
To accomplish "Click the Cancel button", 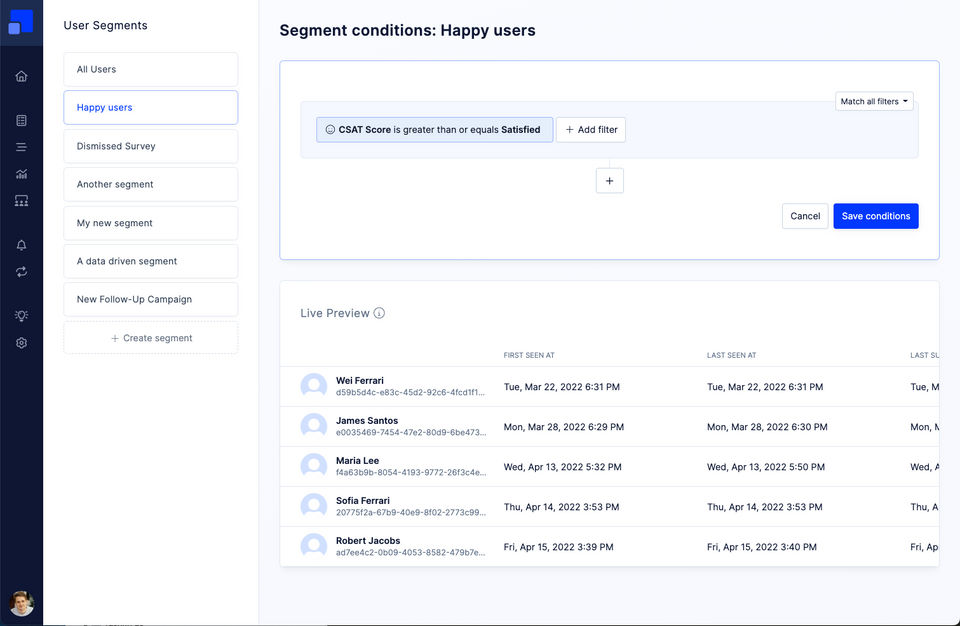I will pos(805,216).
